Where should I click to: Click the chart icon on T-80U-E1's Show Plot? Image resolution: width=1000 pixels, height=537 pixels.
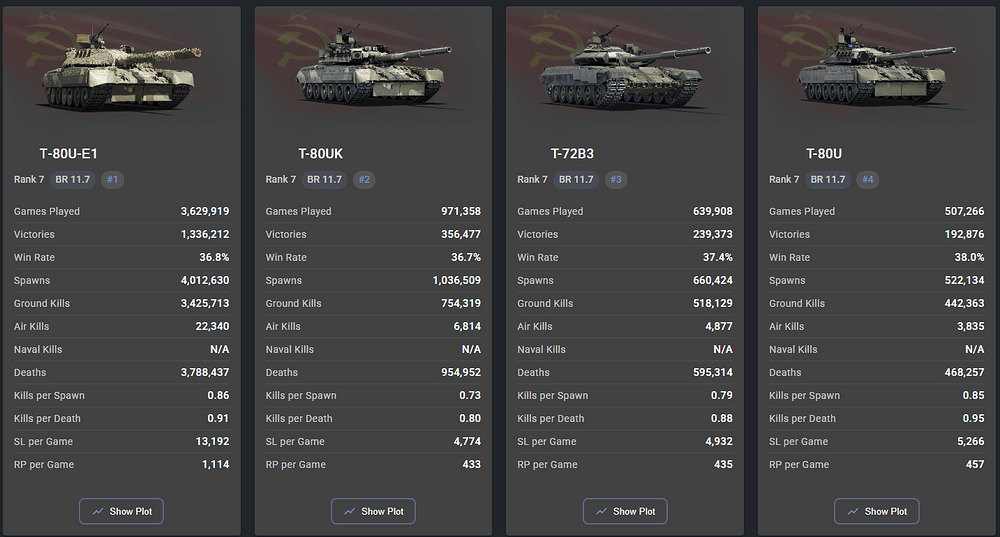[98, 511]
